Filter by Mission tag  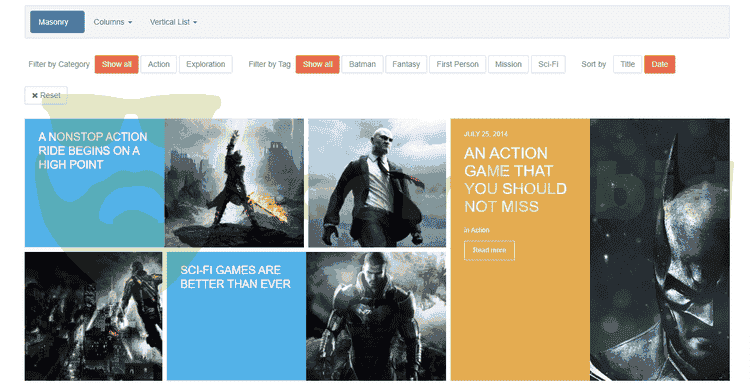tap(508, 64)
